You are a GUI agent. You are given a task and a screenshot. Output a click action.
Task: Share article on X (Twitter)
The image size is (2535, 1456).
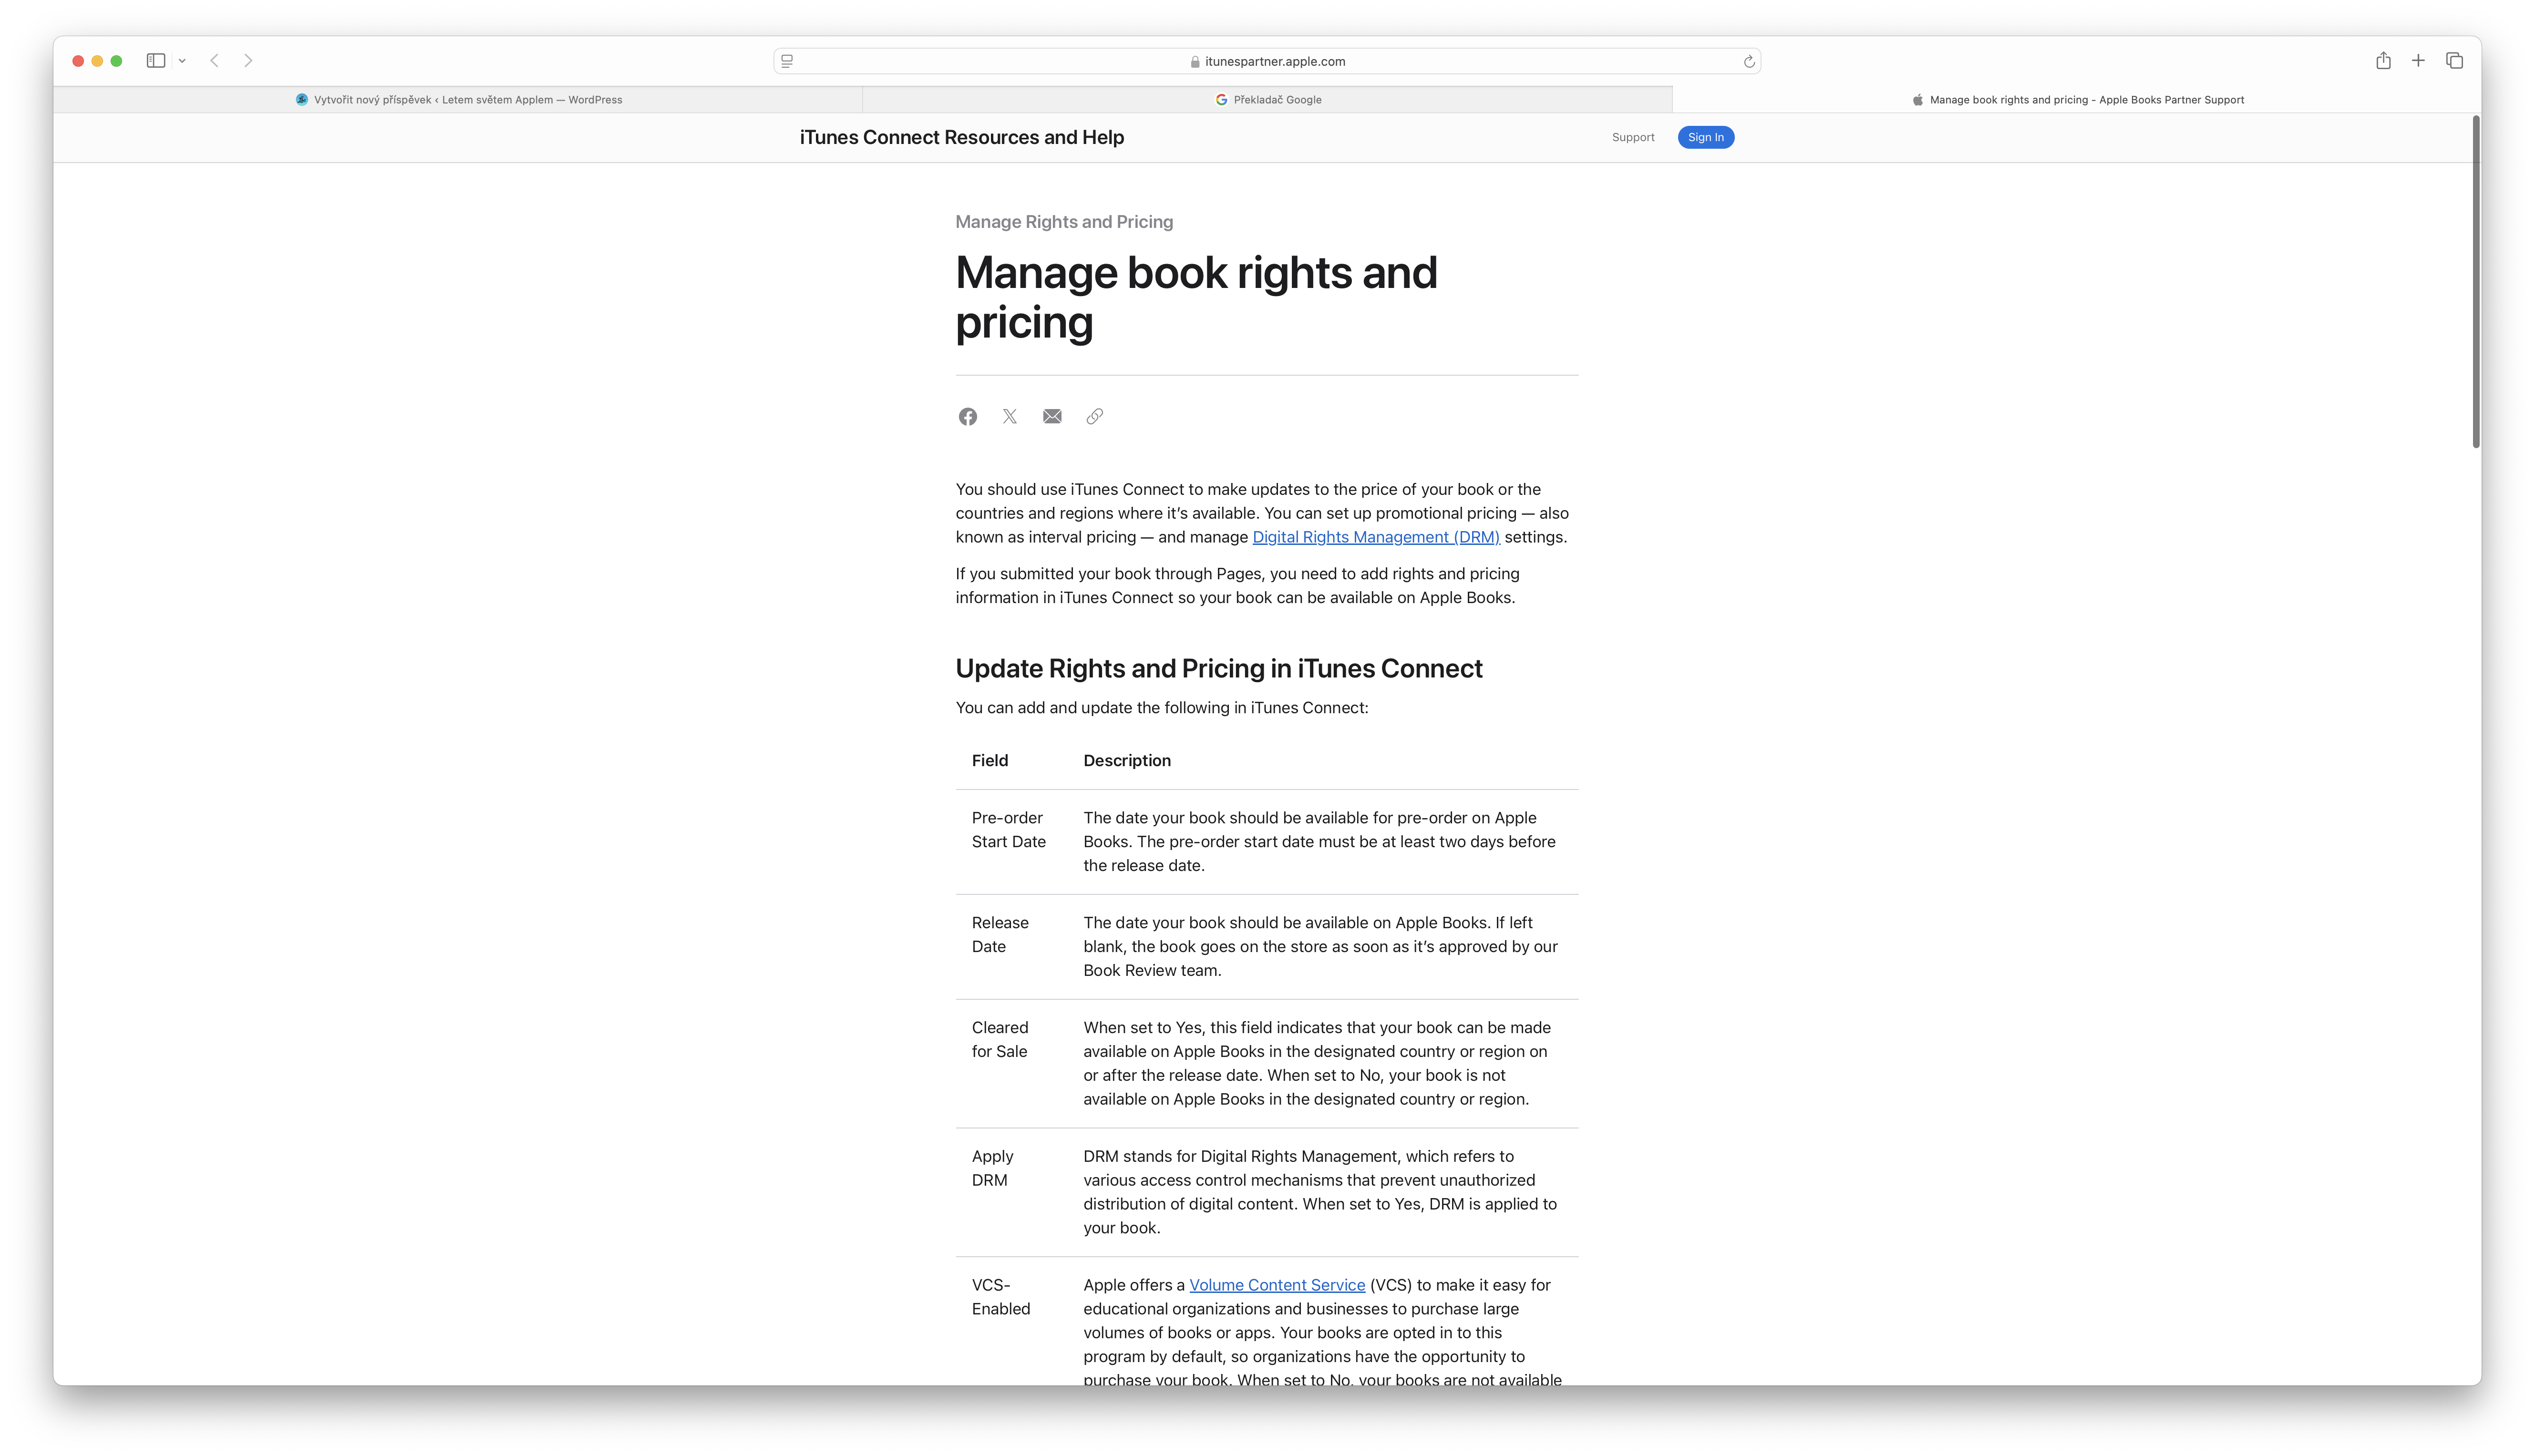click(1009, 416)
